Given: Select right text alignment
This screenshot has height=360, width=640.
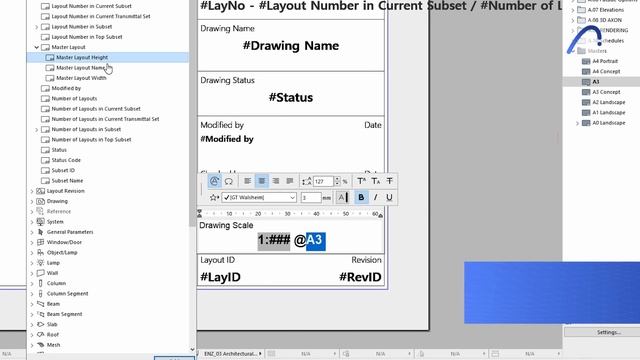Looking at the screenshot, I should [x=276, y=181].
